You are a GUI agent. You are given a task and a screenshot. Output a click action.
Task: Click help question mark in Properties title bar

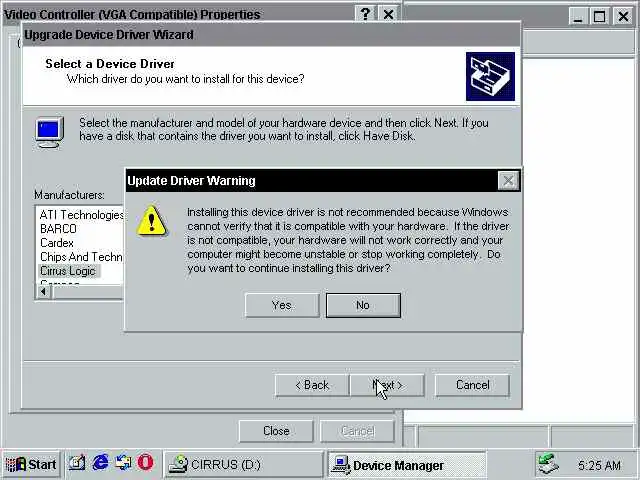coord(365,15)
